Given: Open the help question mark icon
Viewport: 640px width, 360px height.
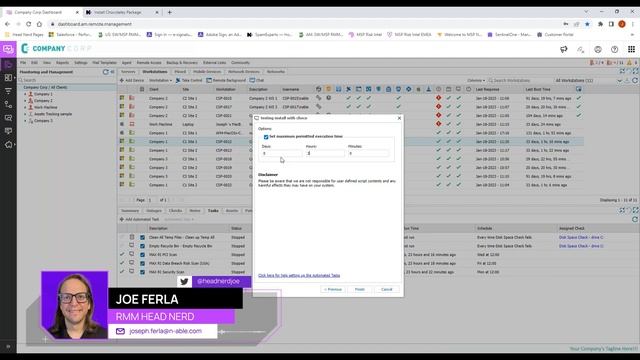Looking at the screenshot, I should (614, 49).
